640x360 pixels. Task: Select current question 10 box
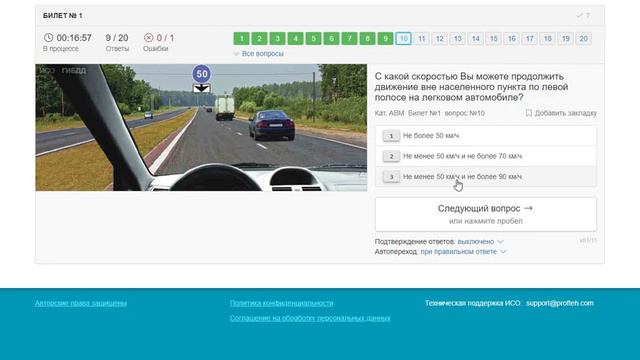[x=403, y=39]
